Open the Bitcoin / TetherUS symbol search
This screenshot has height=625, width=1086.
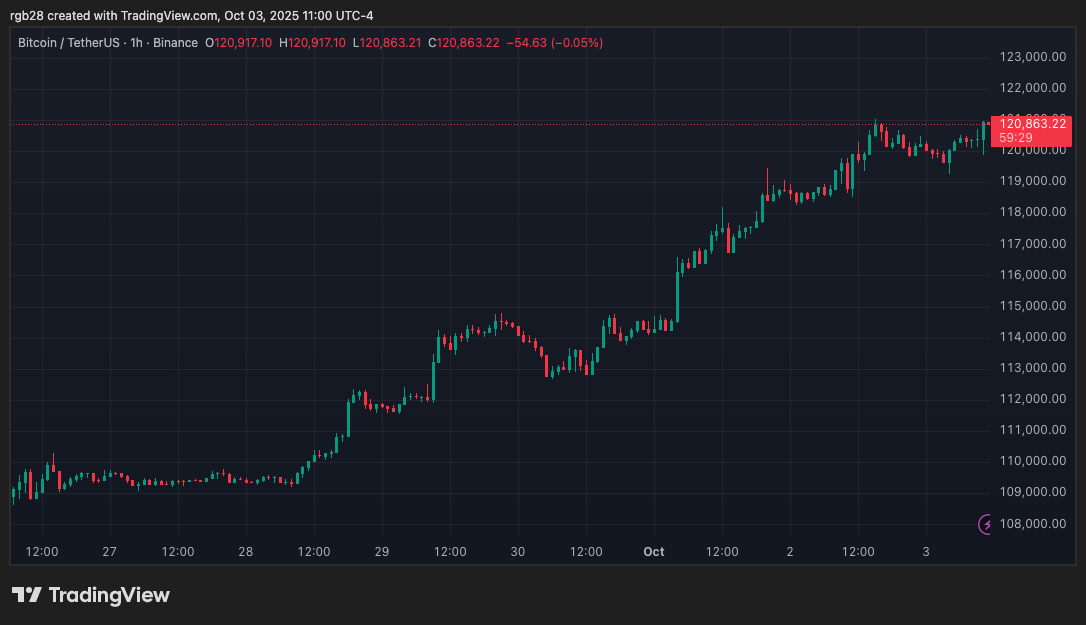pos(70,42)
